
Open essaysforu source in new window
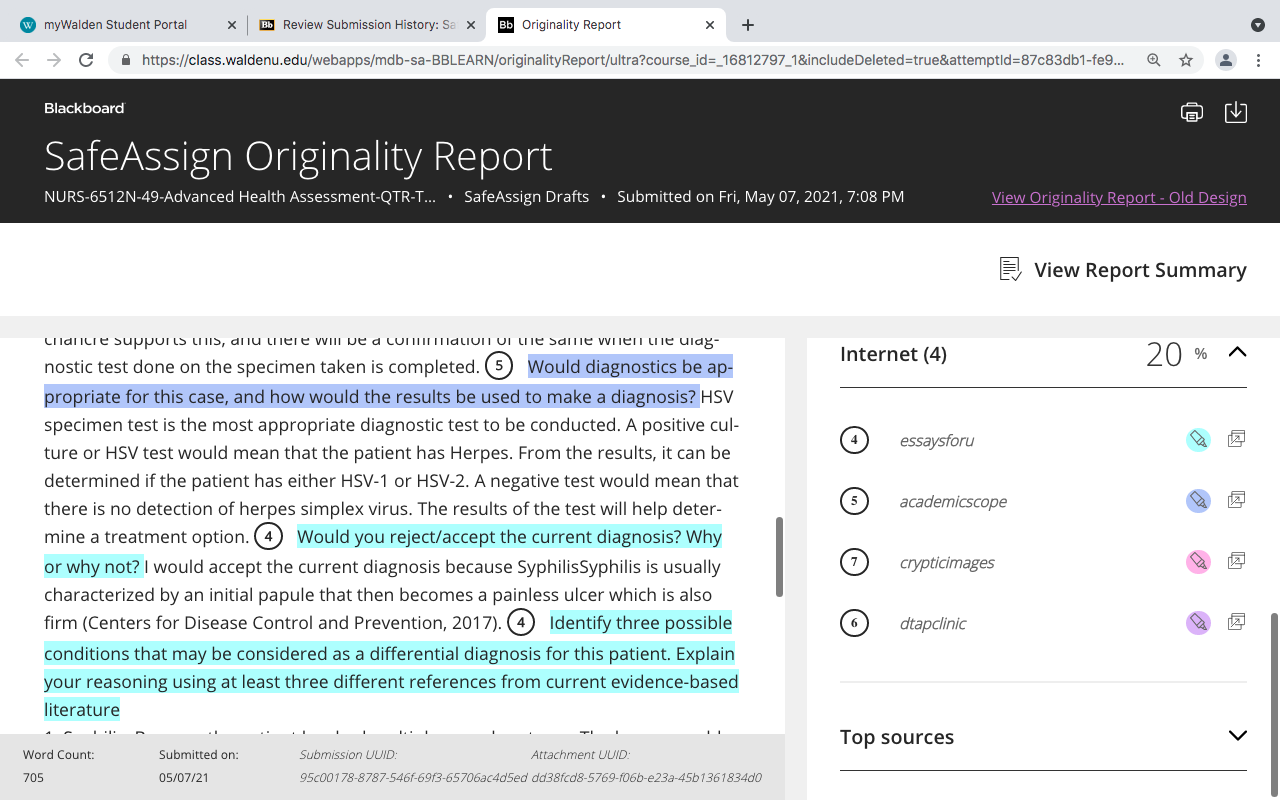1237,439
